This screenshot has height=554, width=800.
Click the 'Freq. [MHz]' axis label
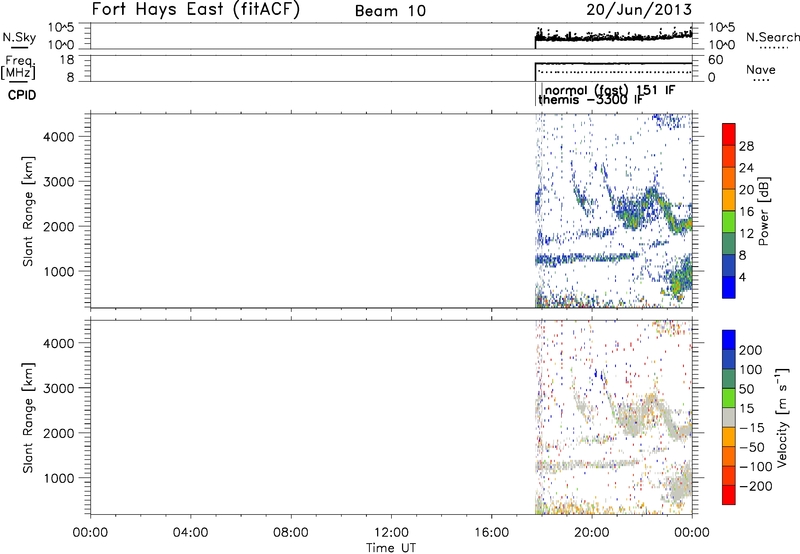[18, 67]
